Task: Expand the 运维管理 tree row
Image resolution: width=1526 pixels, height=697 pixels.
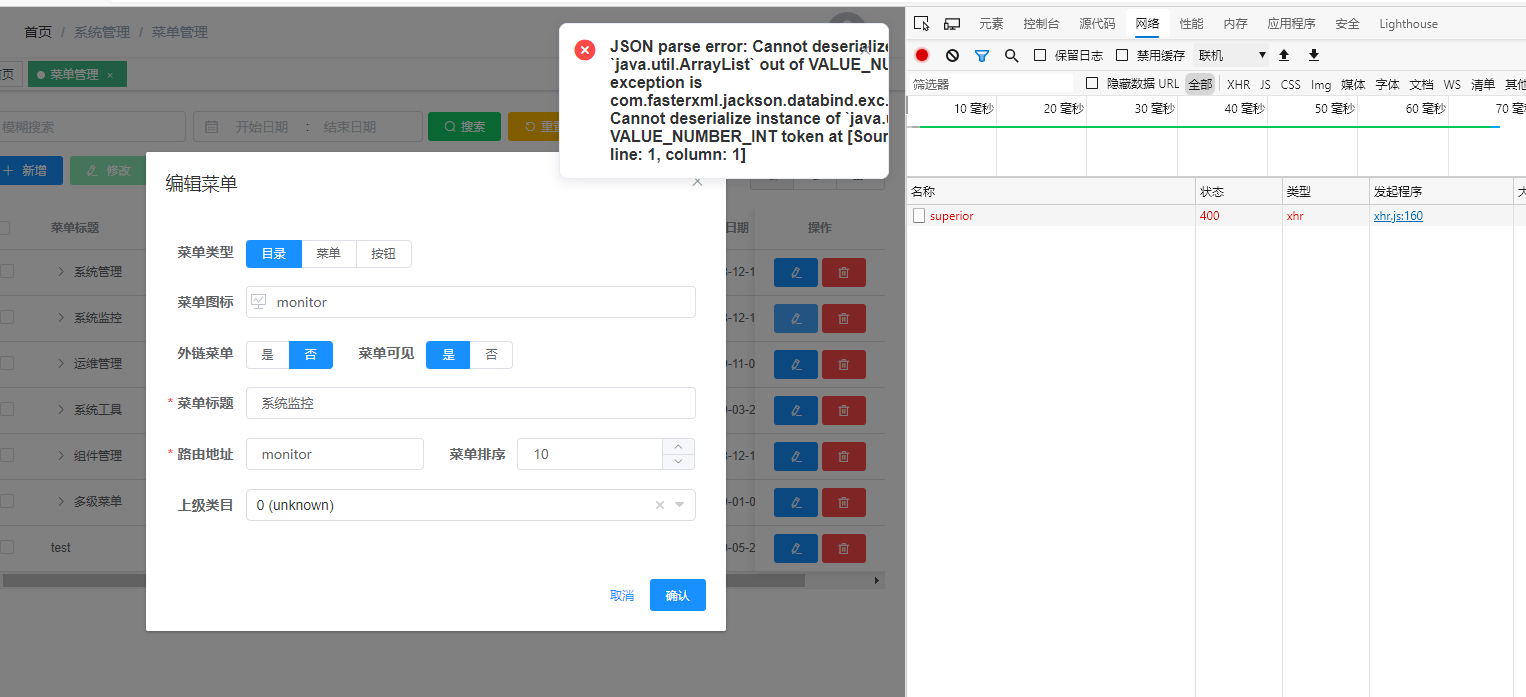Action: coord(60,363)
